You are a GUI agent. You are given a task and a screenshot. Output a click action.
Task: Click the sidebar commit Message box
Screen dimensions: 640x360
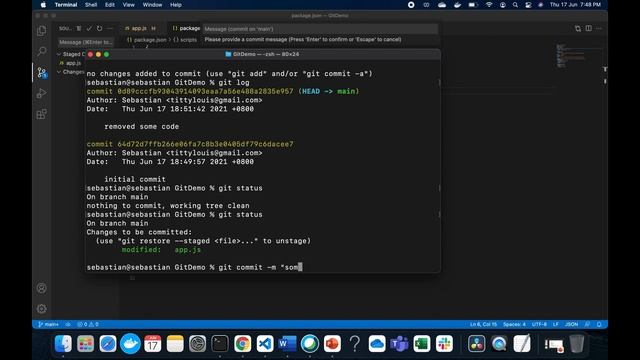(x=85, y=42)
